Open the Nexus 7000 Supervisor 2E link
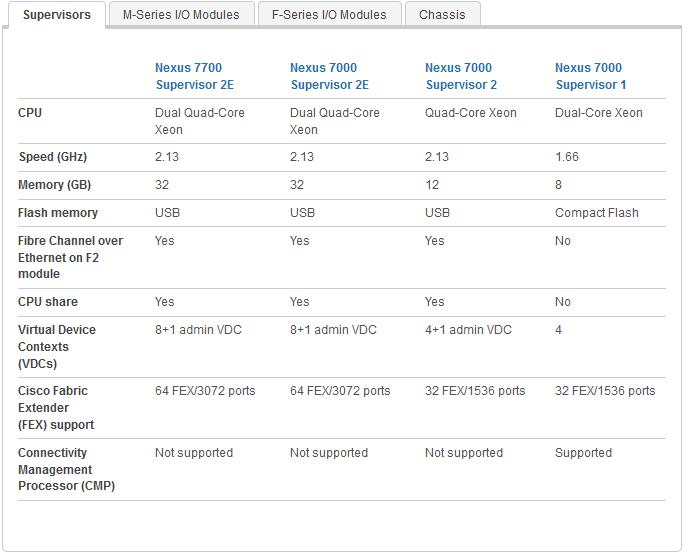The width and height of the screenshot is (693, 554). click(330, 76)
